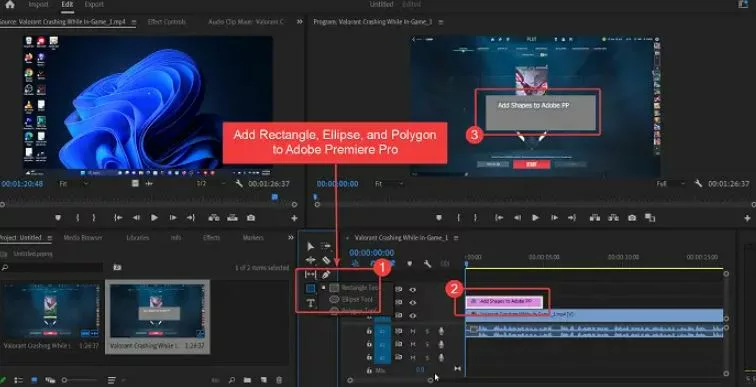Open the Info tab in Project panel
The height and width of the screenshot is (387, 756).
[176, 238]
